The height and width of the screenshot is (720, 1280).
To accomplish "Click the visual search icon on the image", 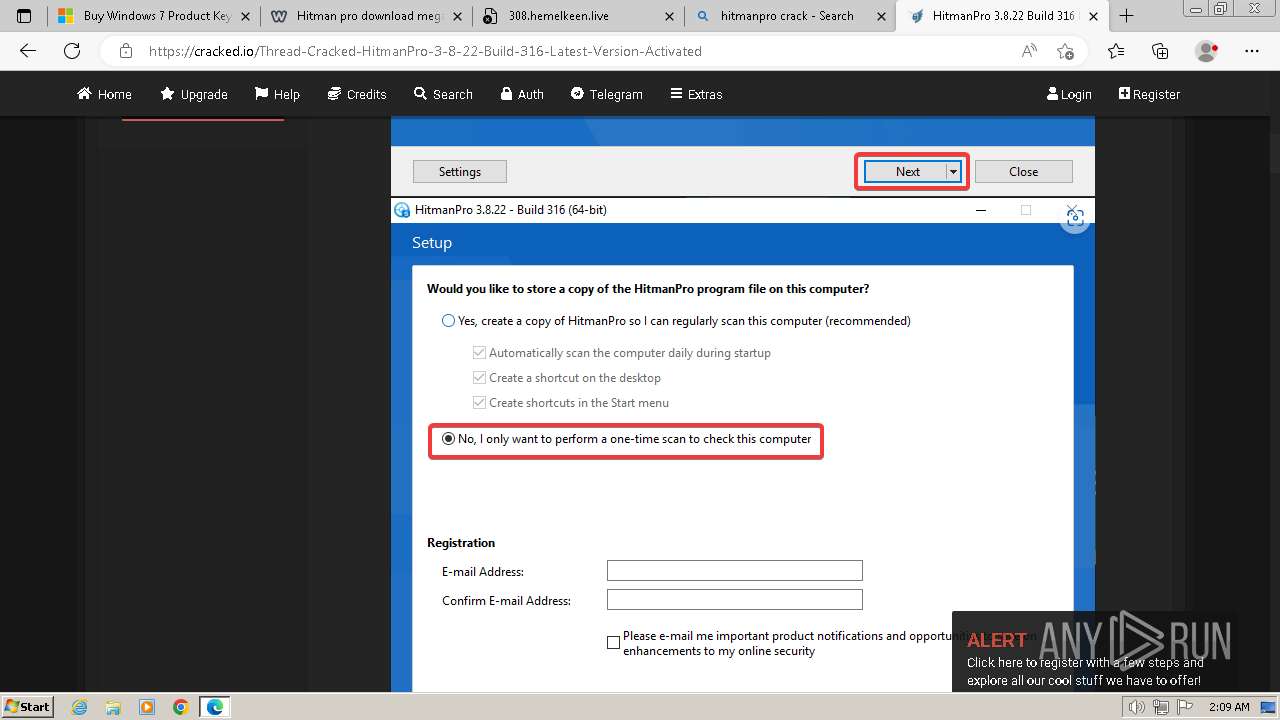I will pos(1075,220).
